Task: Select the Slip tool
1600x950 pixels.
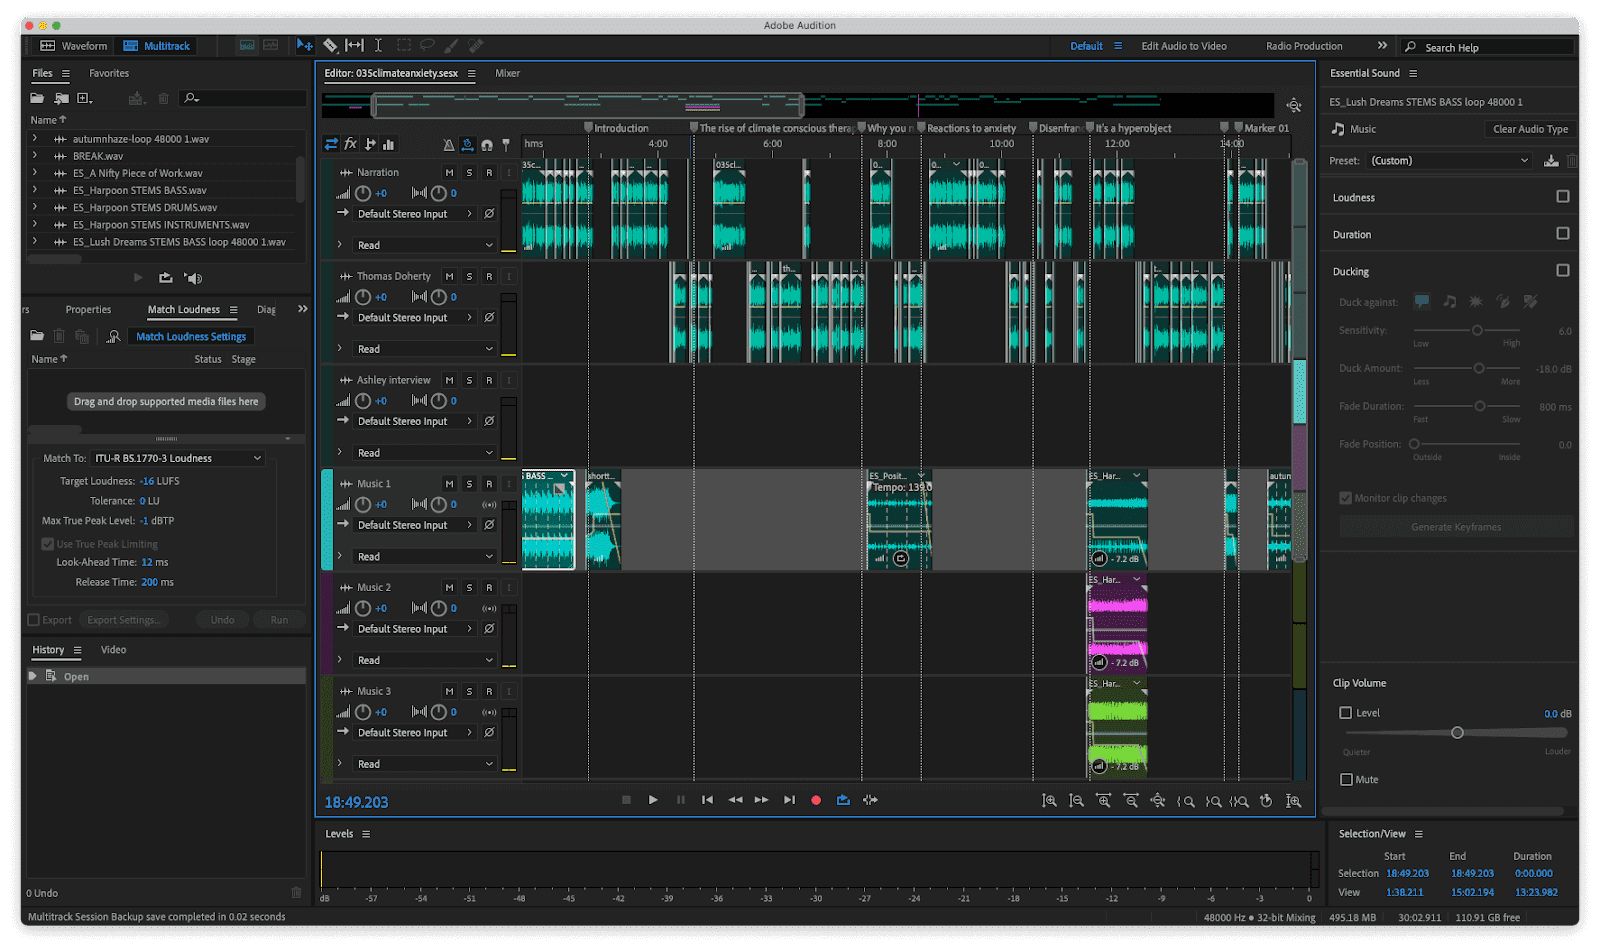Action: (x=353, y=45)
